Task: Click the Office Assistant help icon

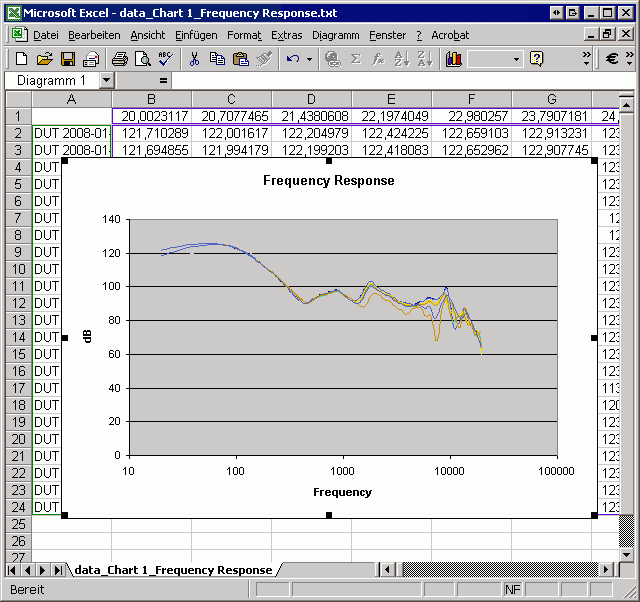Action: coord(536,59)
